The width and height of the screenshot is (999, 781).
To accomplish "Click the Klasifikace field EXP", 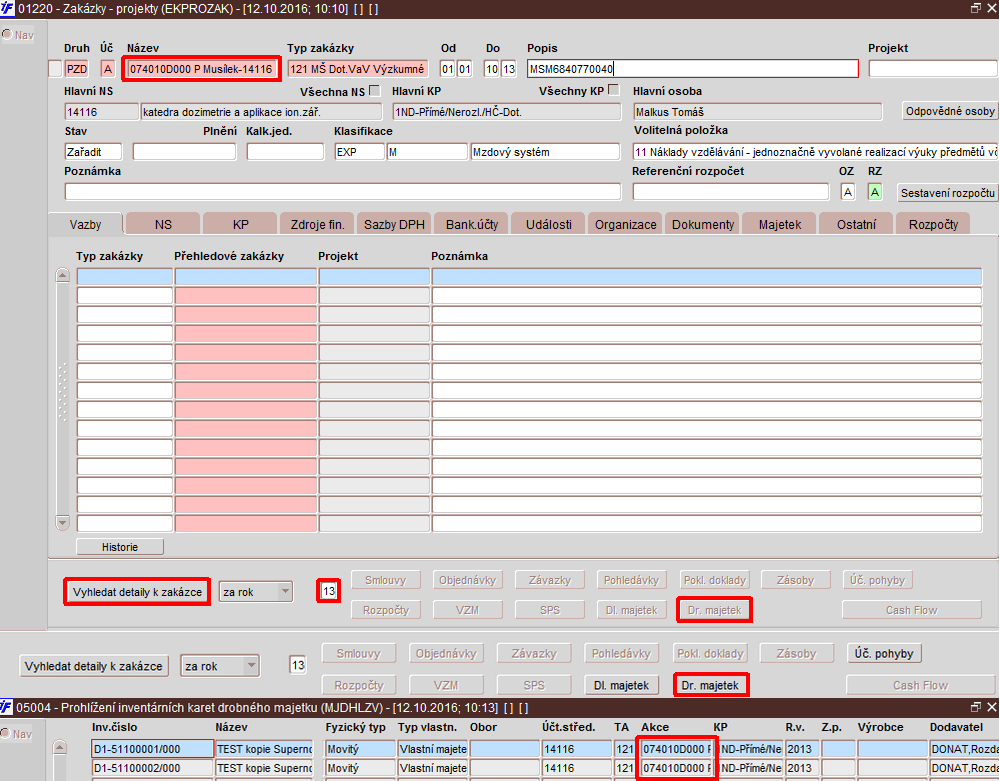I will coord(359,152).
